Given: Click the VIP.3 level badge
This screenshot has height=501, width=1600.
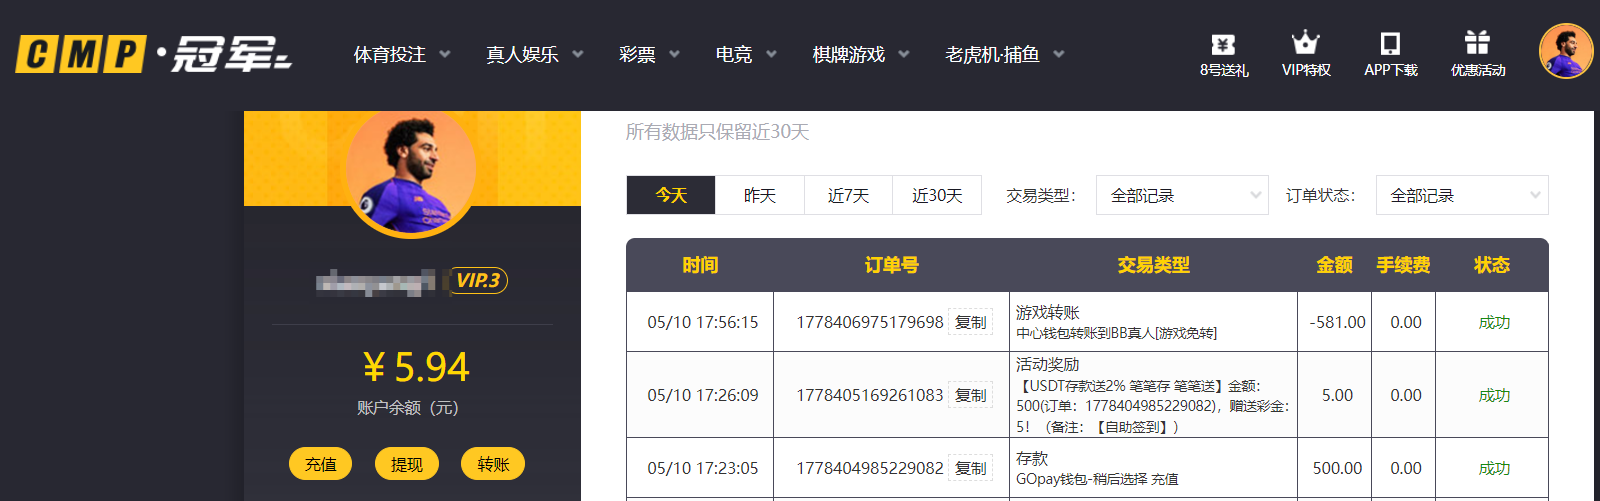Looking at the screenshot, I should point(478,281).
